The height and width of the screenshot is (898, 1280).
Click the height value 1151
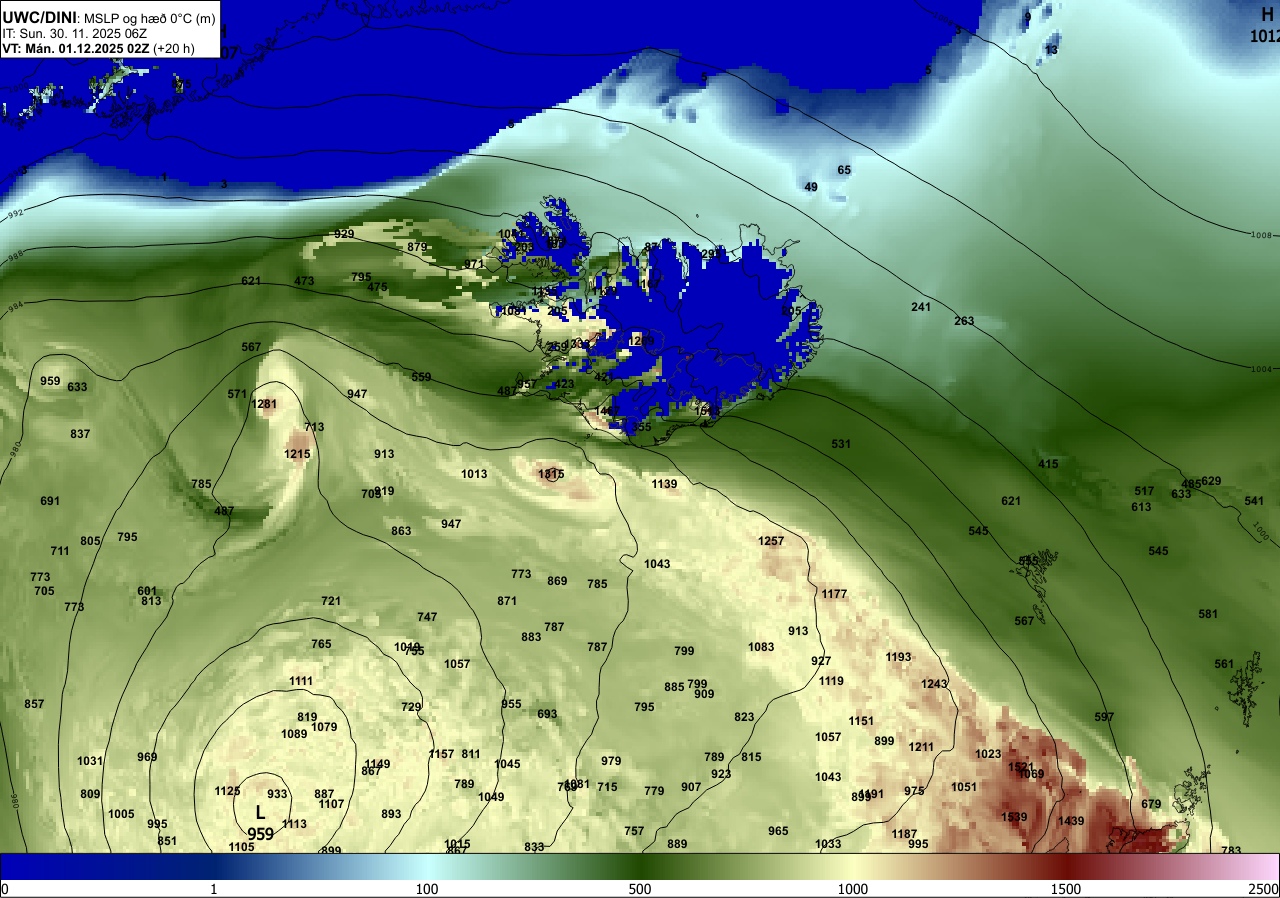click(861, 721)
